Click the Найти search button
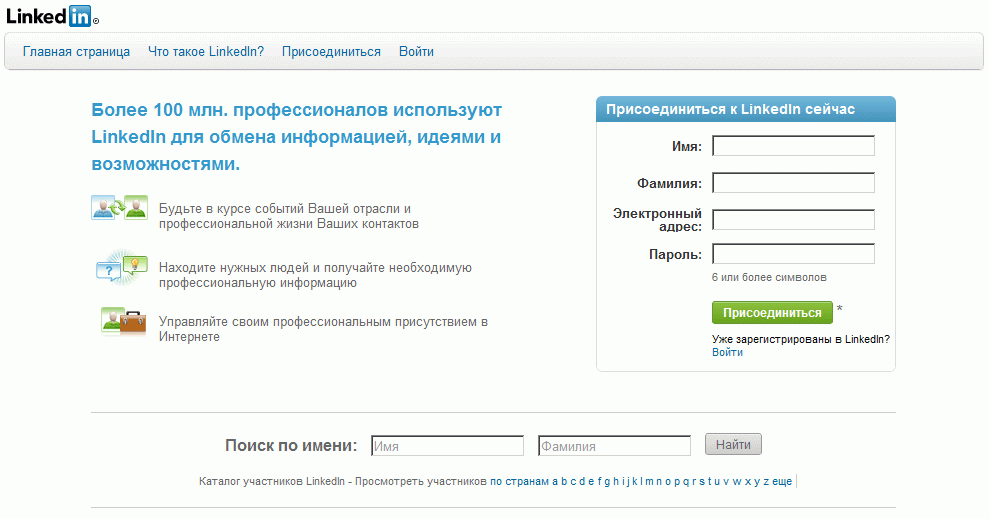Viewport: 989px width, 519px height. [x=733, y=445]
